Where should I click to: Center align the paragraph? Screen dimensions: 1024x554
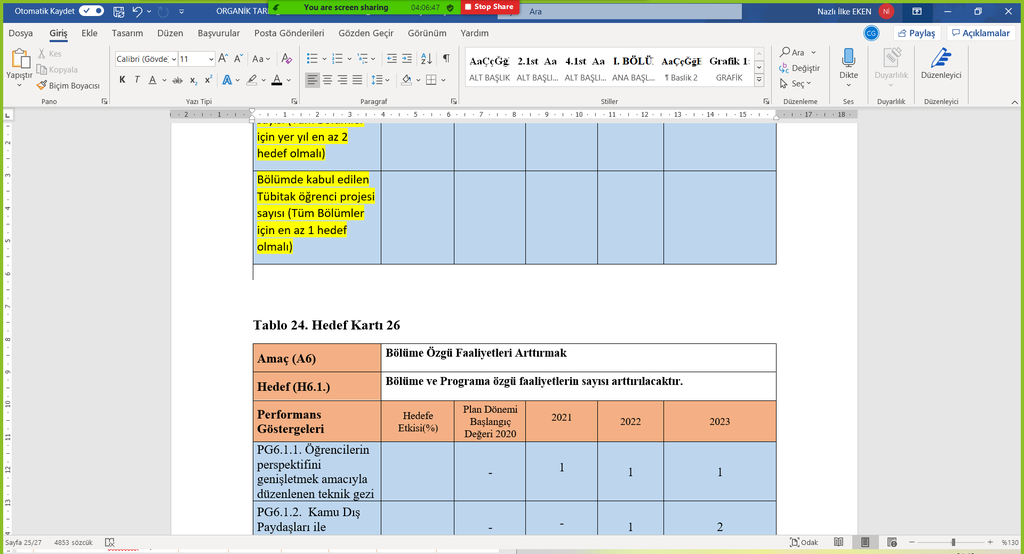(x=327, y=80)
